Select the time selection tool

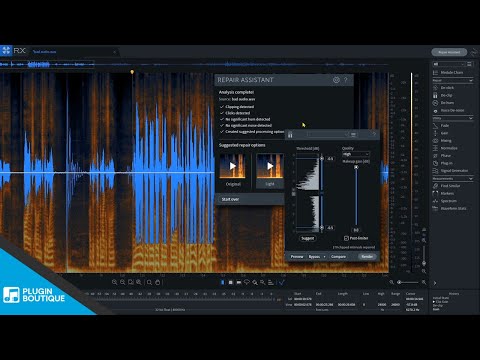tap(222, 282)
